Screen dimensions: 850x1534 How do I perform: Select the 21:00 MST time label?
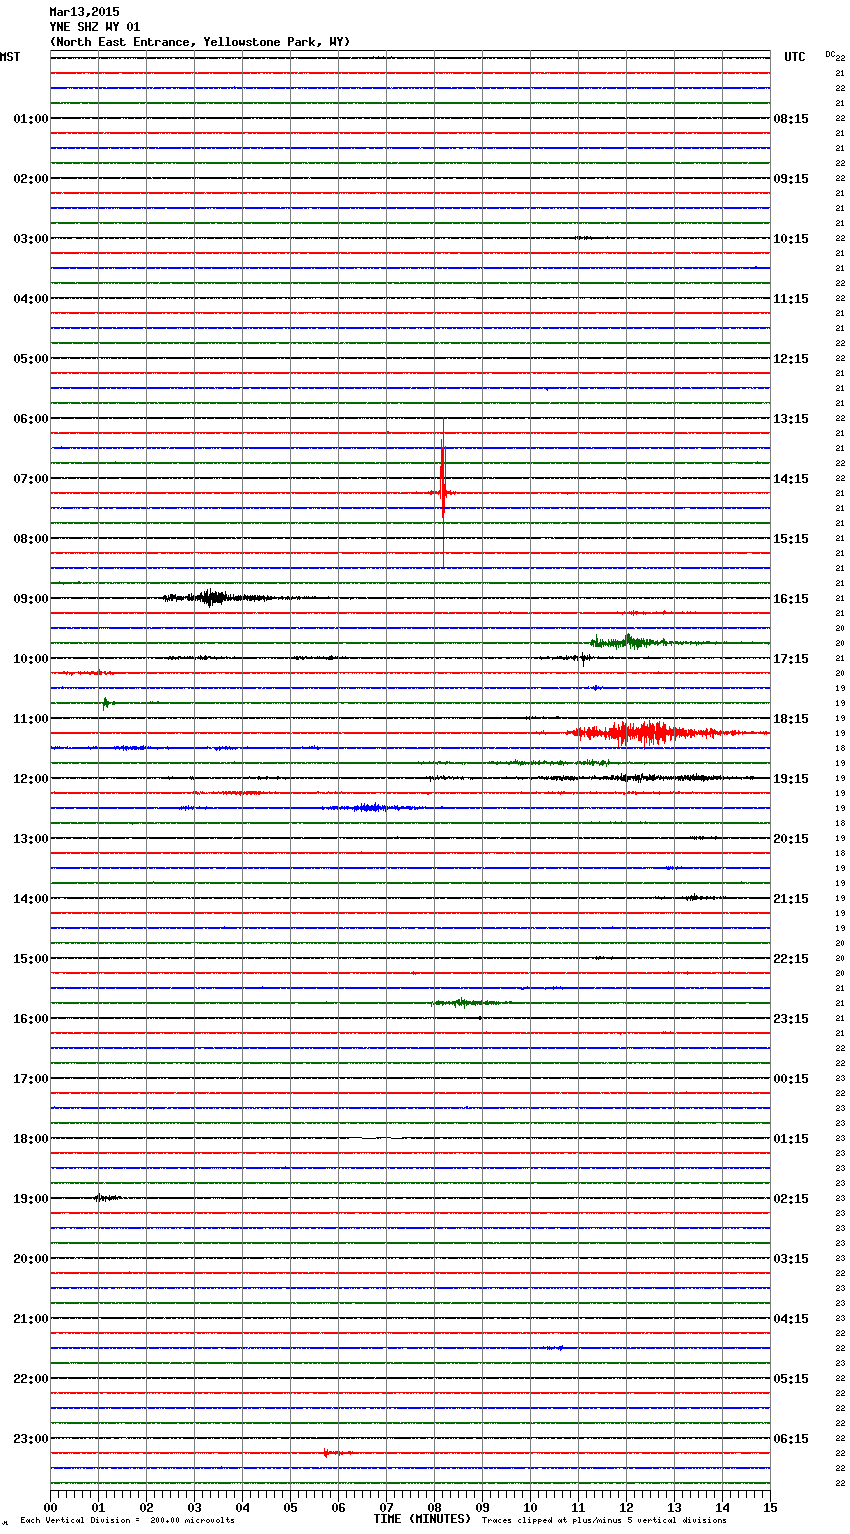[x=30, y=1319]
